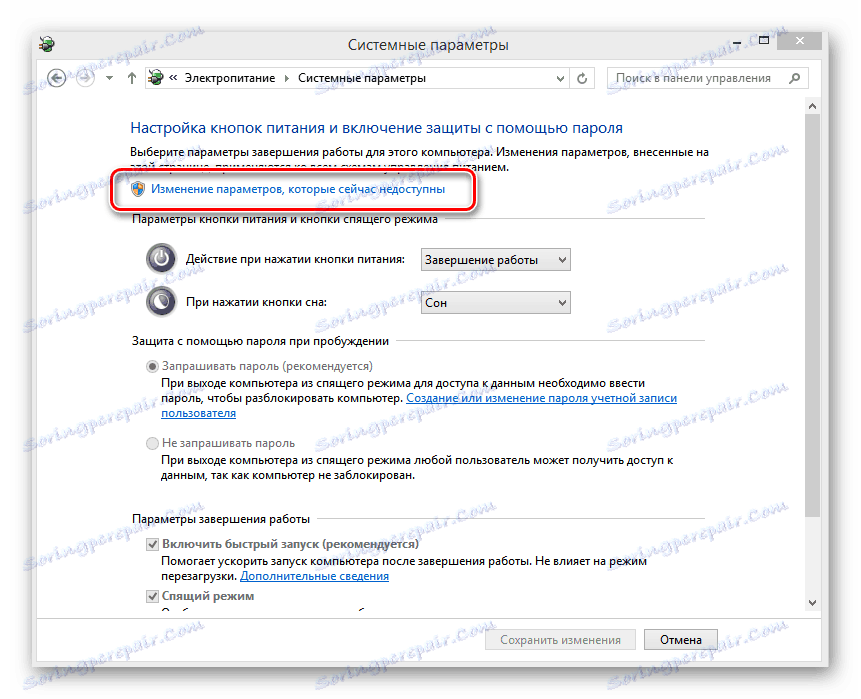Click the control panel icon in address bar
This screenshot has height=699, width=861.
click(x=156, y=78)
